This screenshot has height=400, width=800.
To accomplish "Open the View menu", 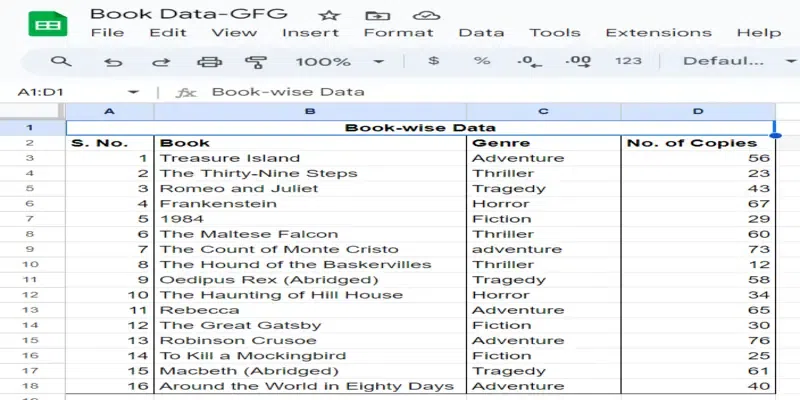I will 234,33.
